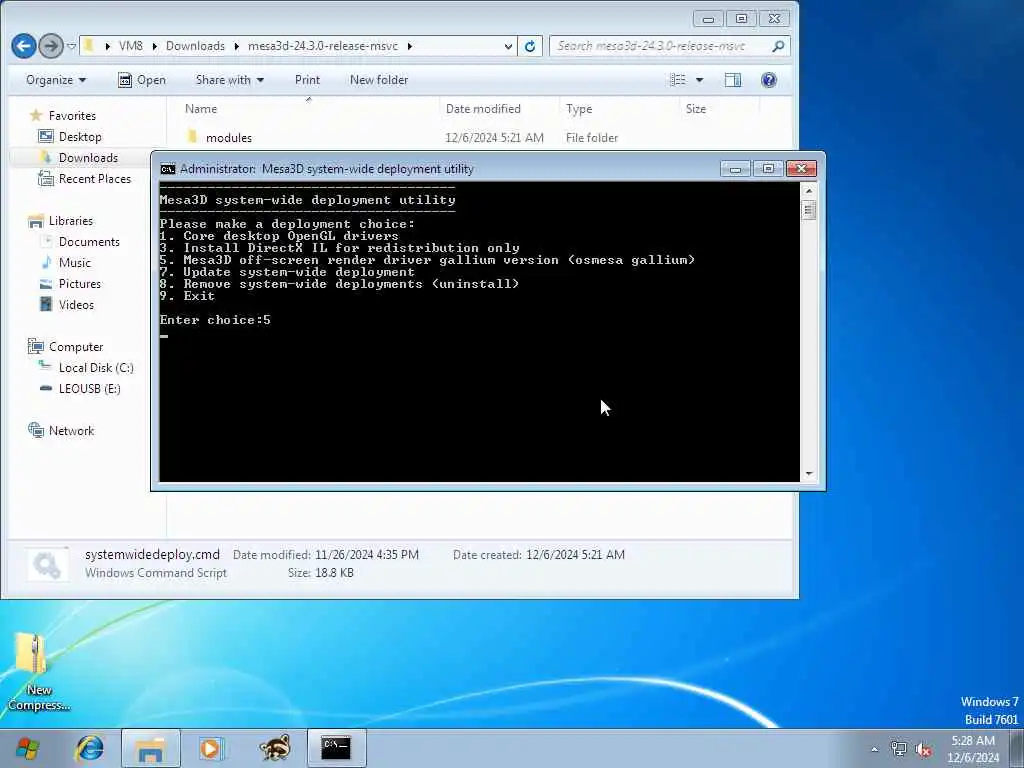1024x768 pixels.
Task: Open the Share with menu
Action: coord(230,80)
